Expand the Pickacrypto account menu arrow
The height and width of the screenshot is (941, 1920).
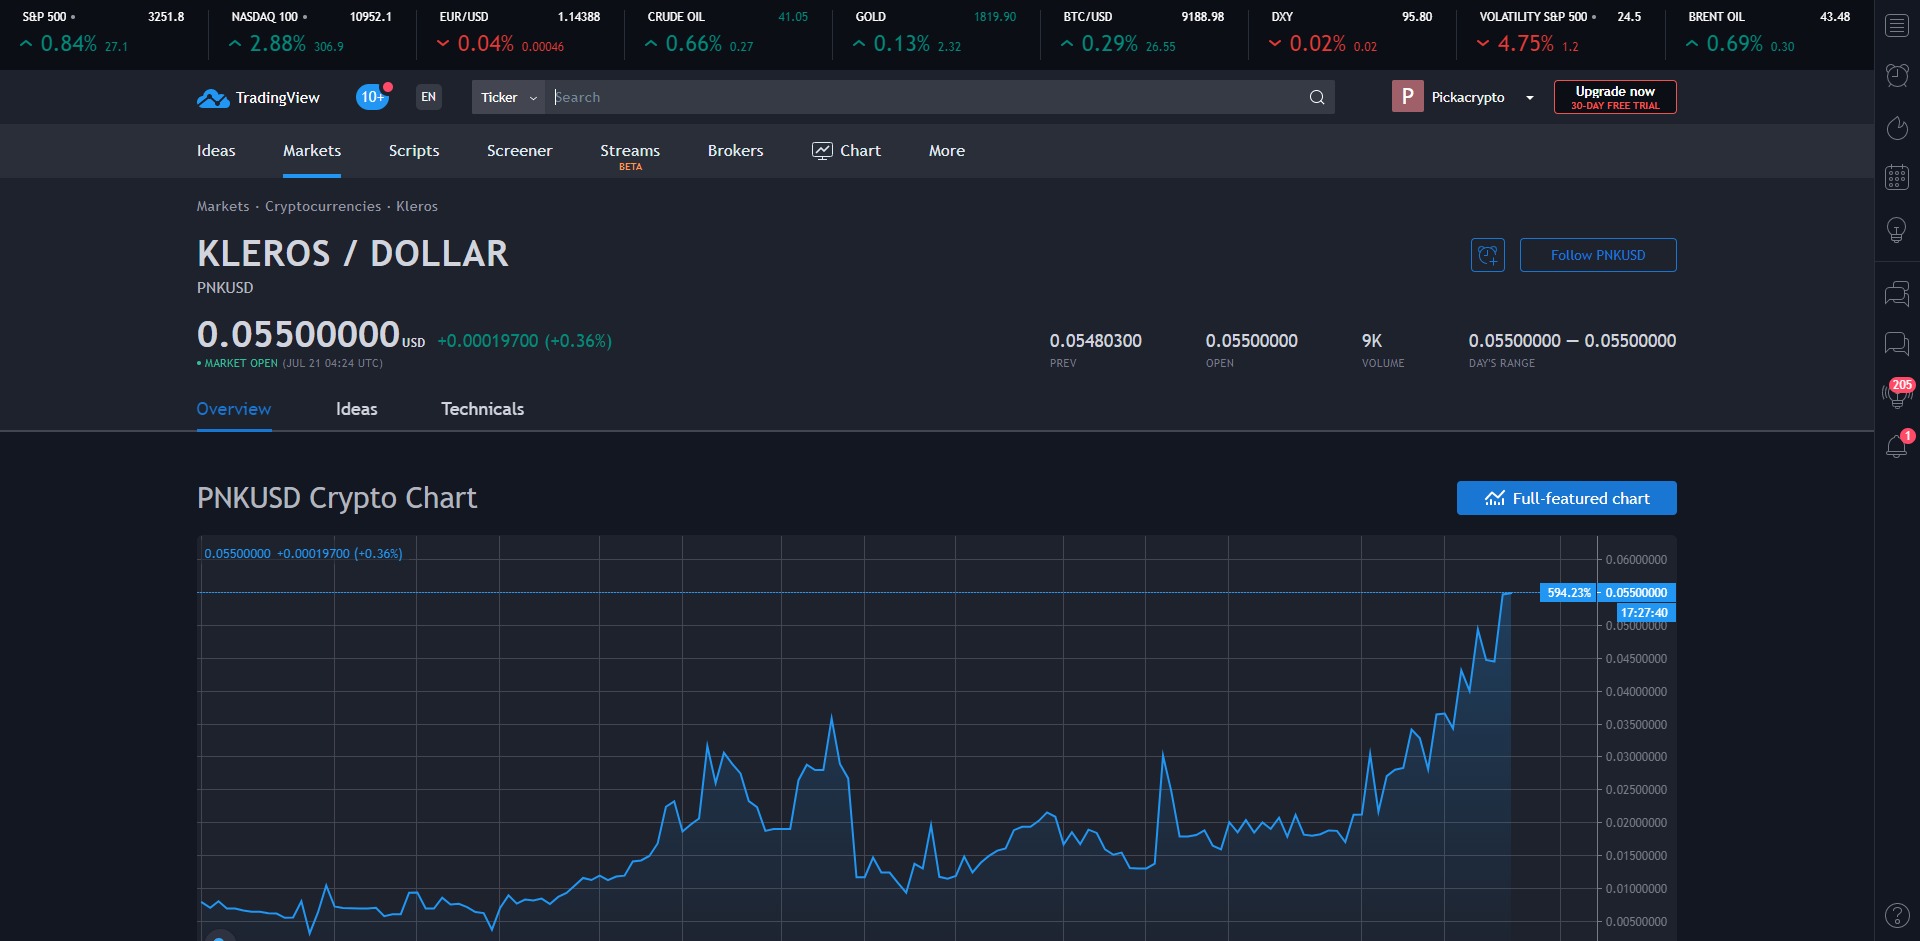point(1530,98)
